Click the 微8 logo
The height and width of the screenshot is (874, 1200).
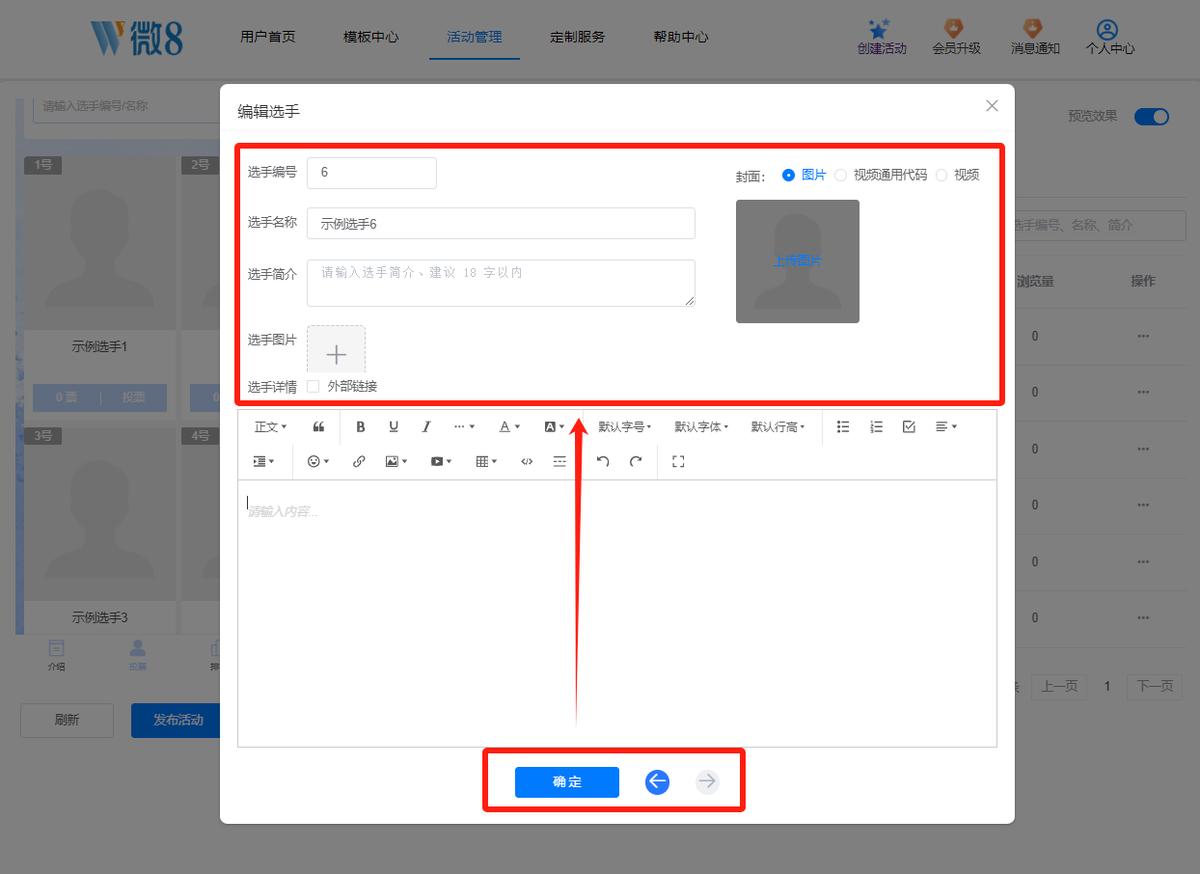[136, 37]
